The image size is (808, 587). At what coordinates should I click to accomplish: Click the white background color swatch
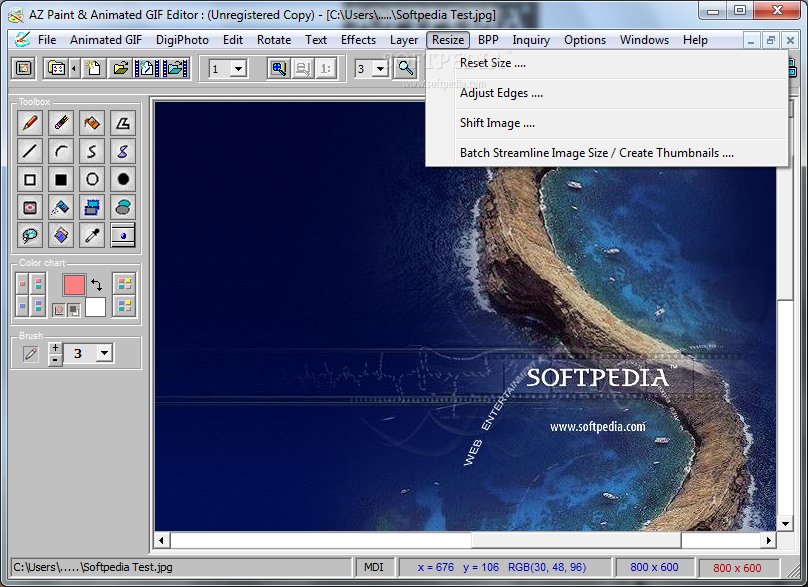[x=95, y=307]
